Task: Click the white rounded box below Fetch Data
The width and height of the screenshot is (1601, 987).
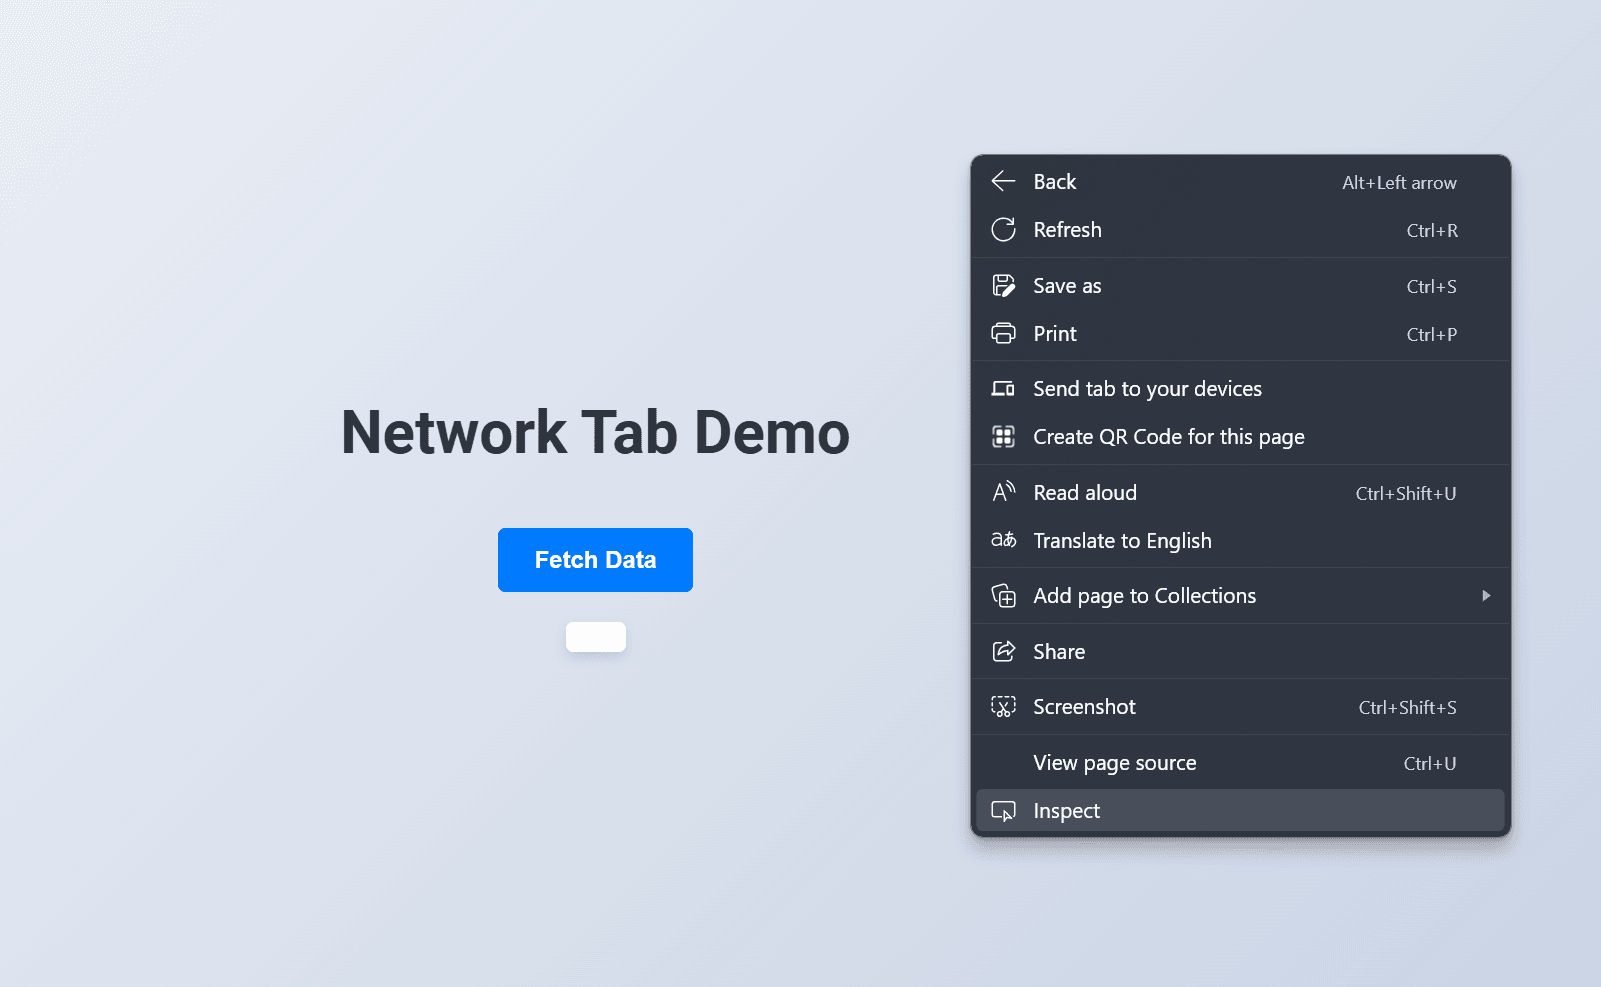Action: click(x=595, y=636)
